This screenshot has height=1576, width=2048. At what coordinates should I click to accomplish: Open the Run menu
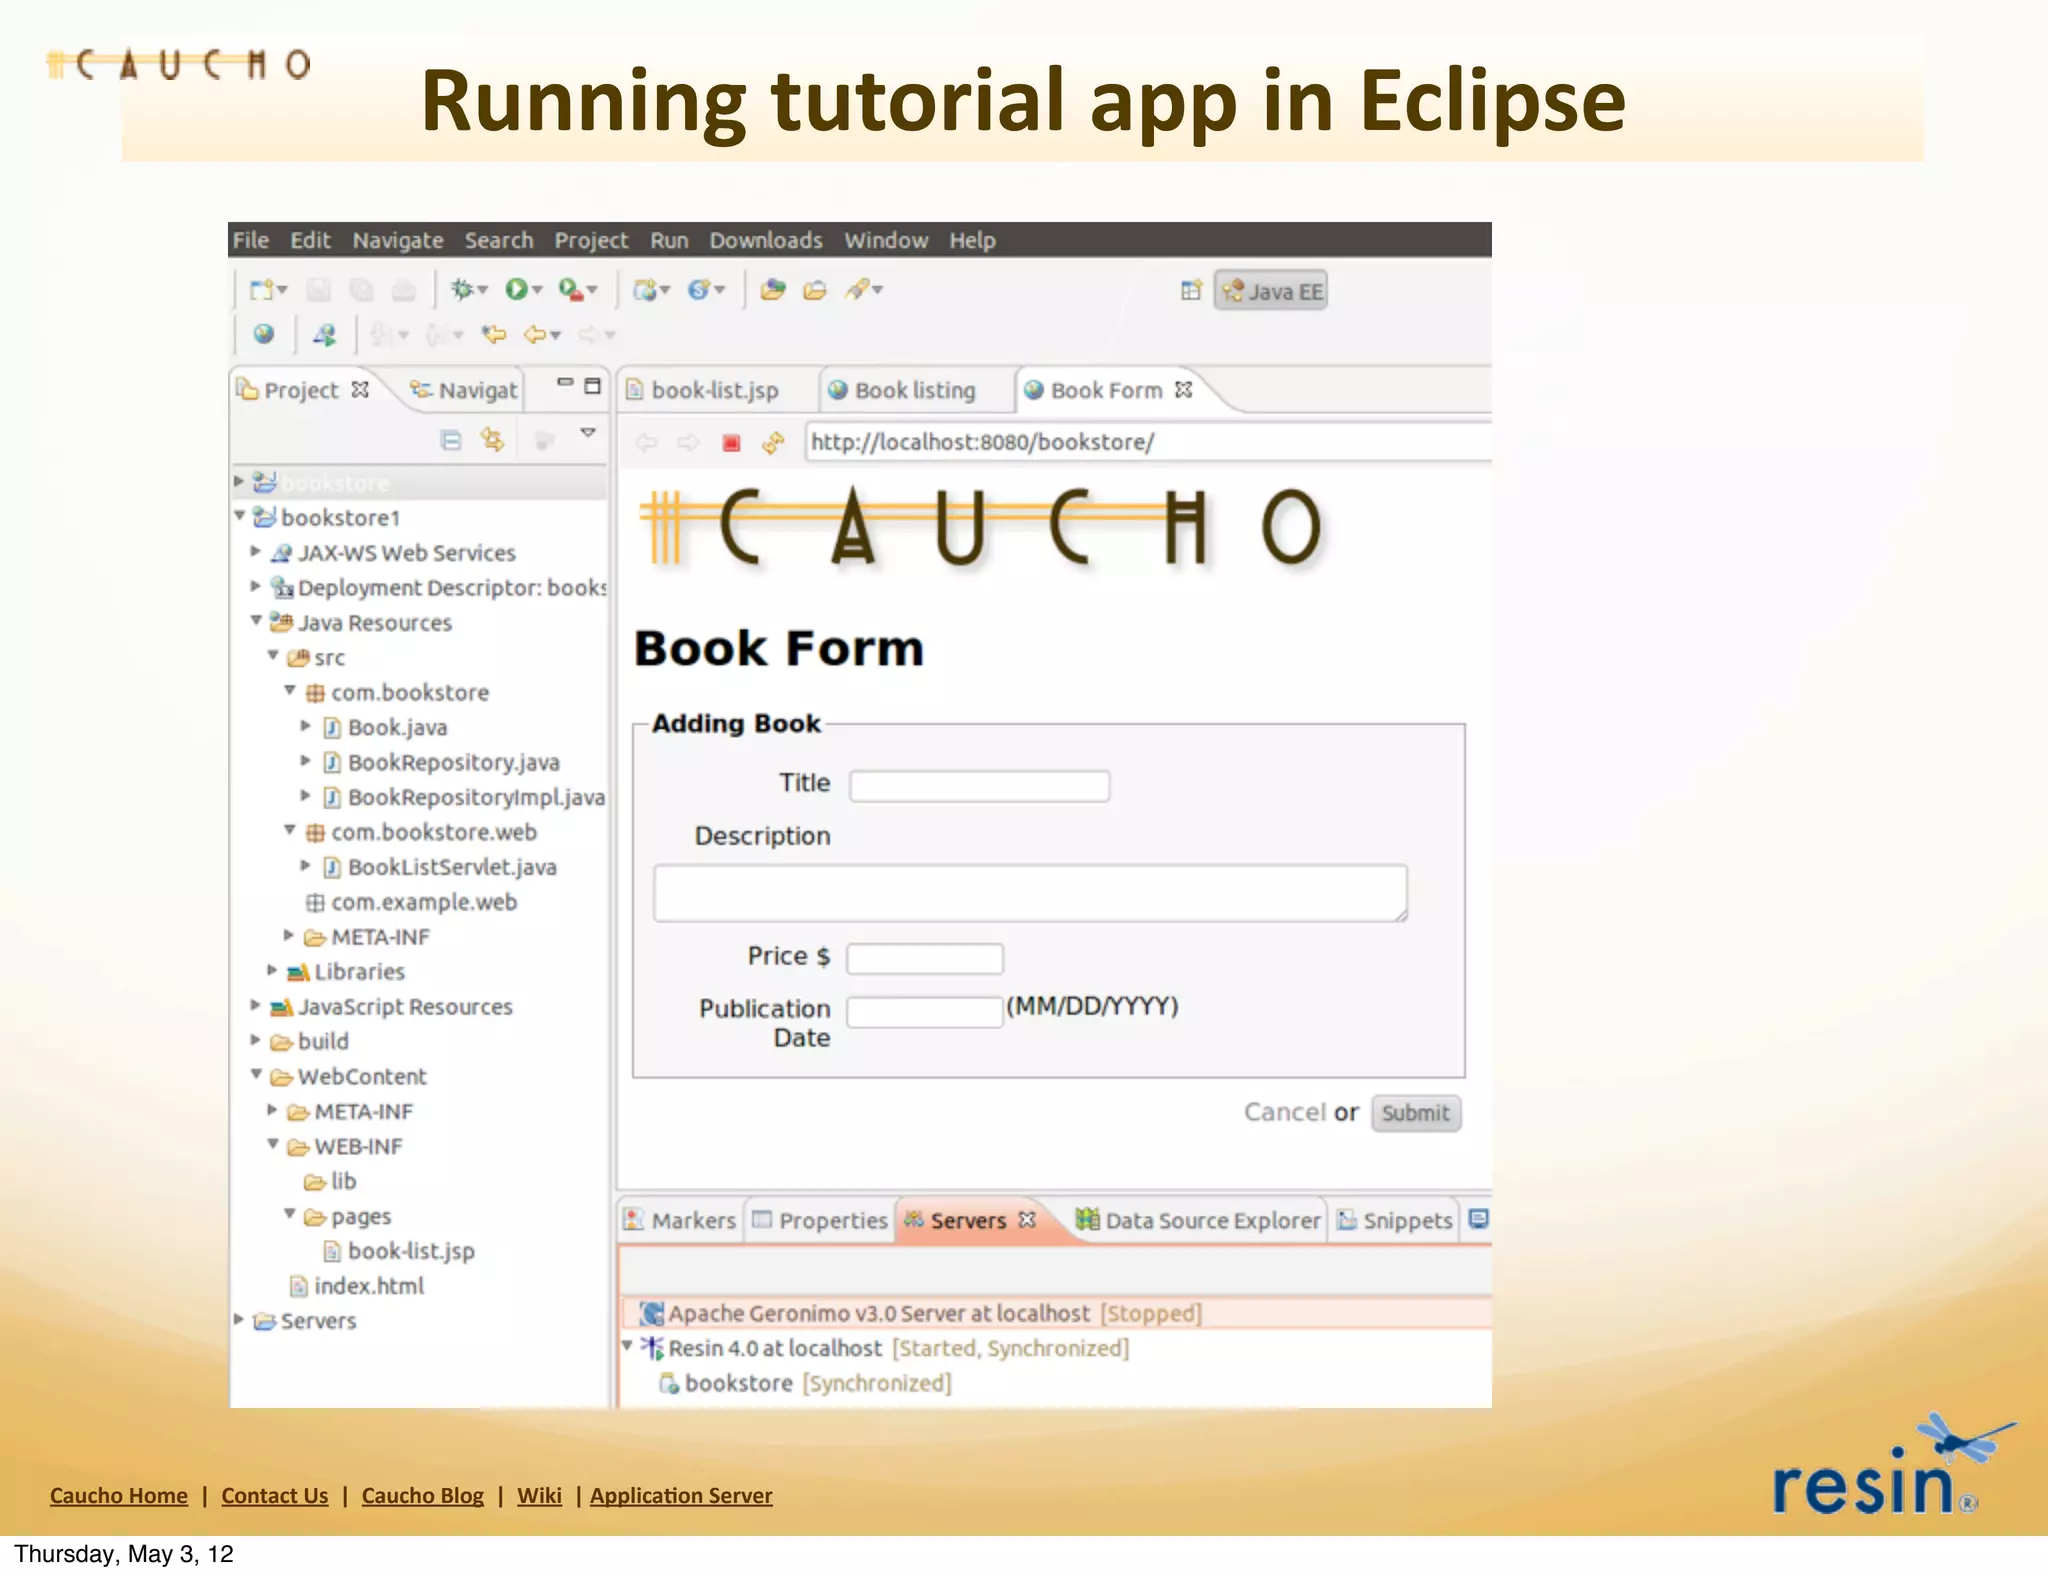(x=669, y=240)
